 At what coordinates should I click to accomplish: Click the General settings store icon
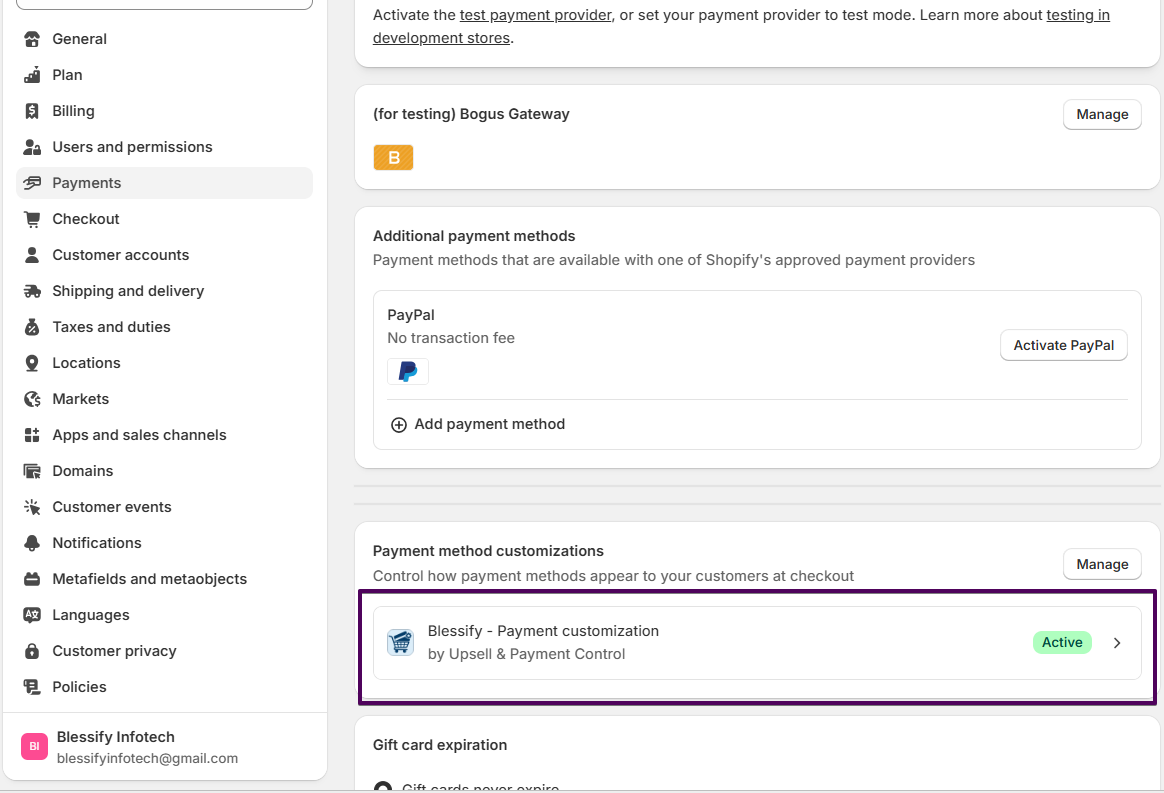coord(32,39)
